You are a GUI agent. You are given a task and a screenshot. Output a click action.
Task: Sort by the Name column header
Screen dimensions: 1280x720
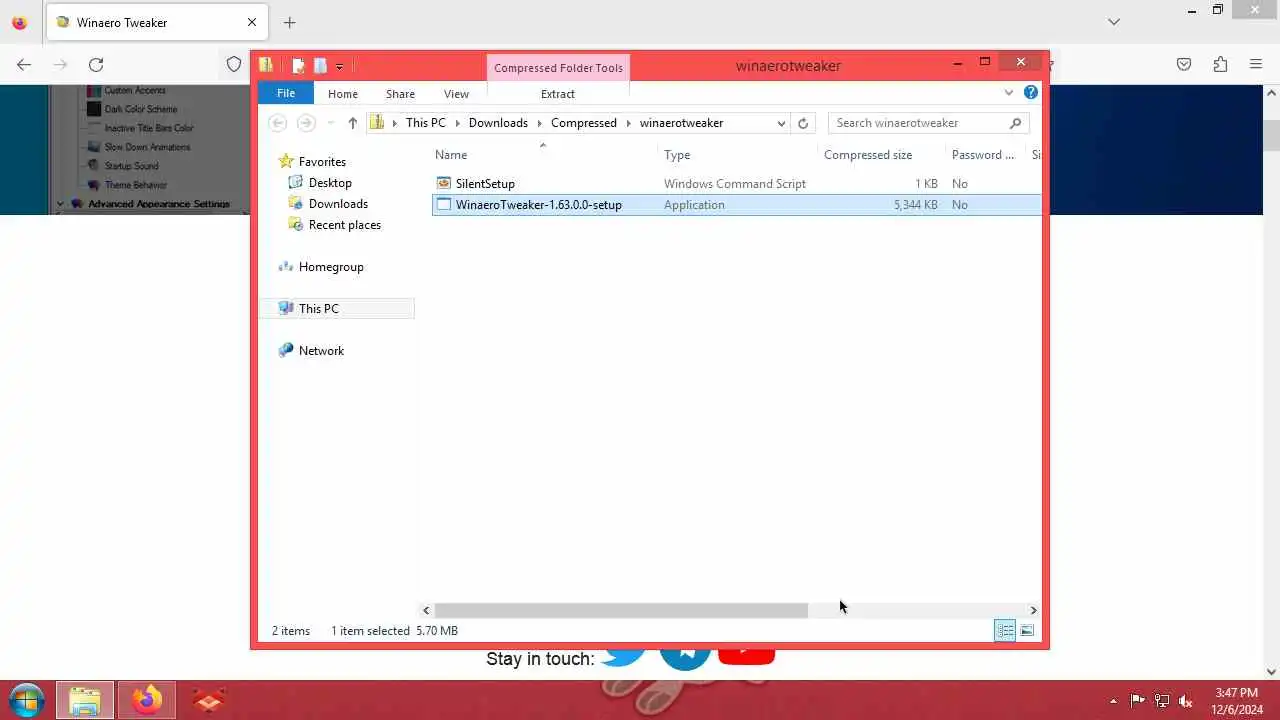(451, 155)
